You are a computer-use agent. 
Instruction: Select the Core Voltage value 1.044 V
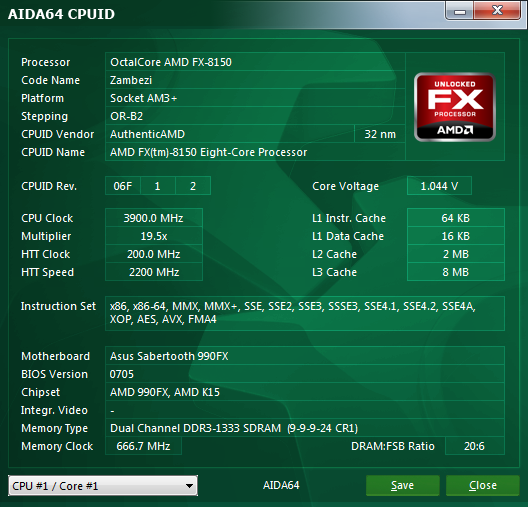[439, 186]
